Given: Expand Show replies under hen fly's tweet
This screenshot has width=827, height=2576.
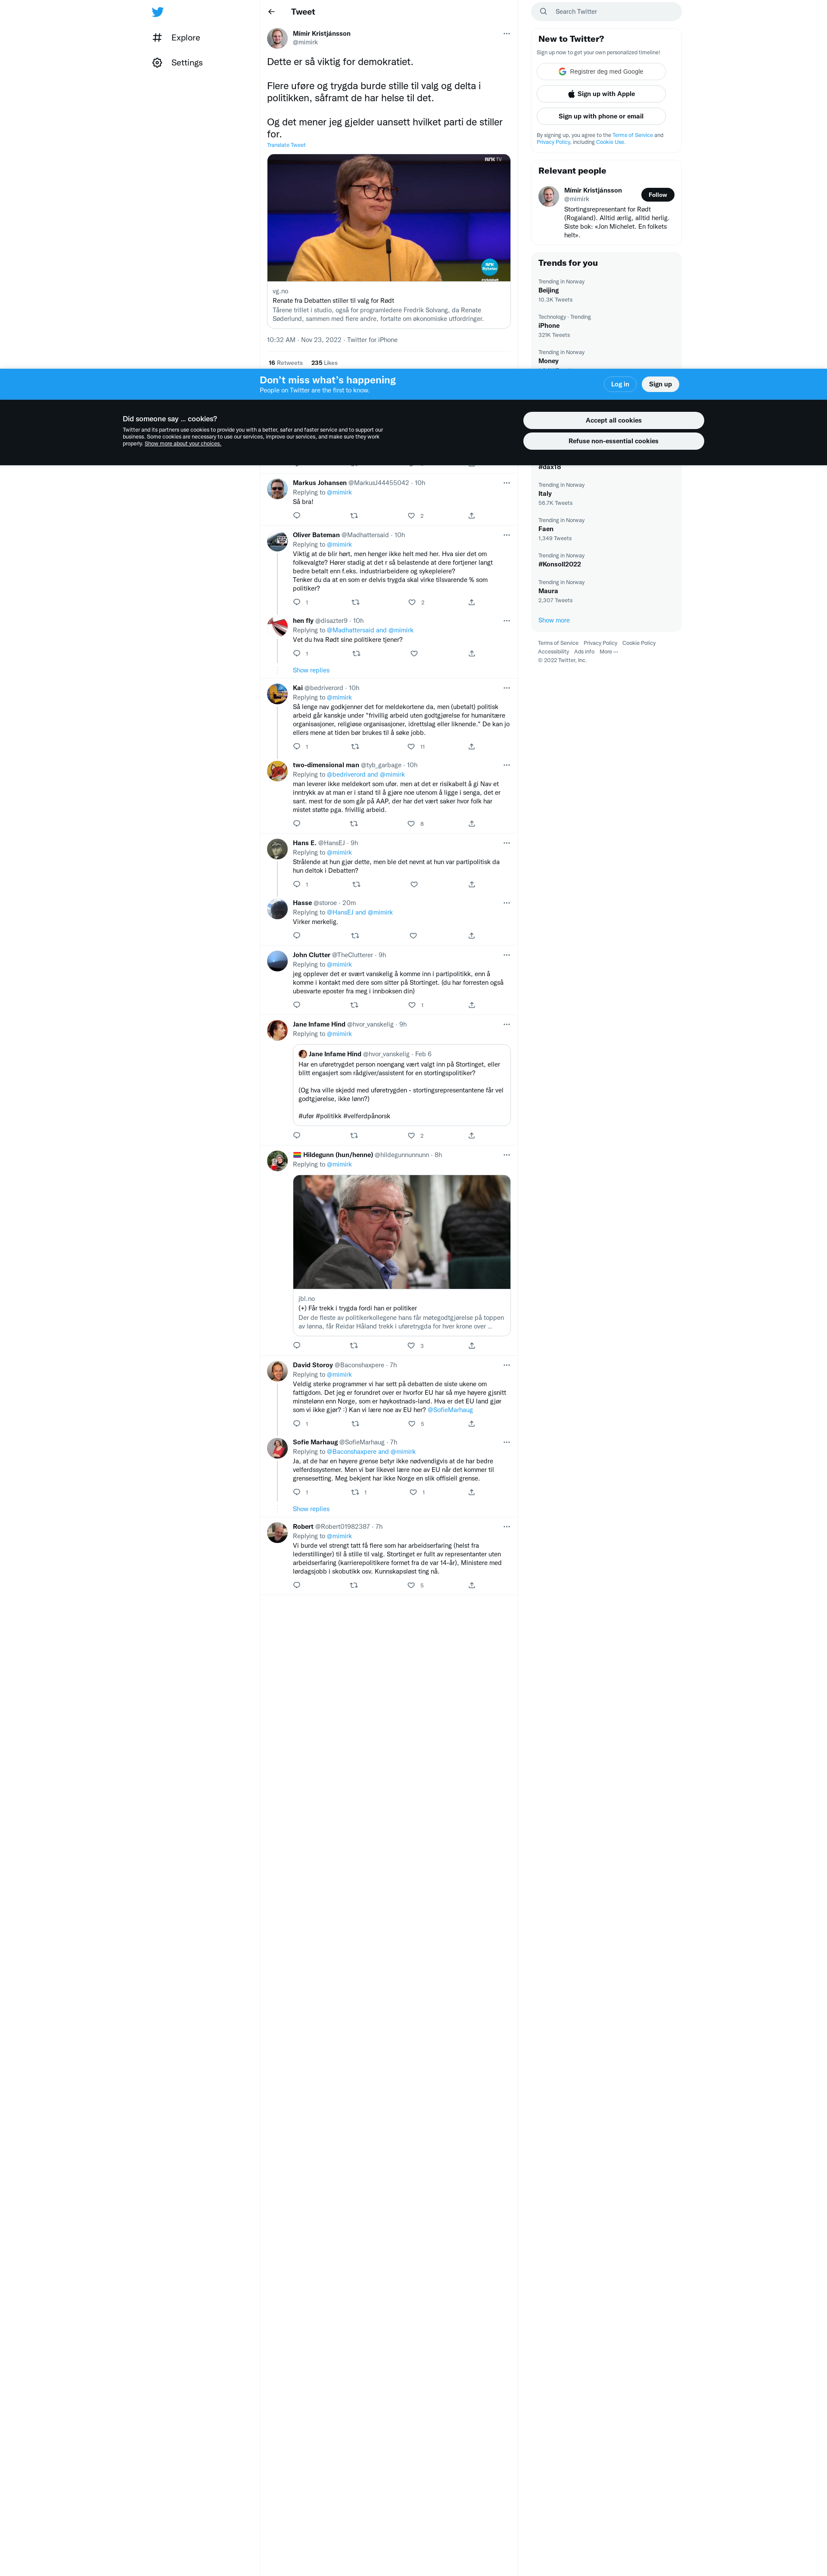Looking at the screenshot, I should coord(311,670).
